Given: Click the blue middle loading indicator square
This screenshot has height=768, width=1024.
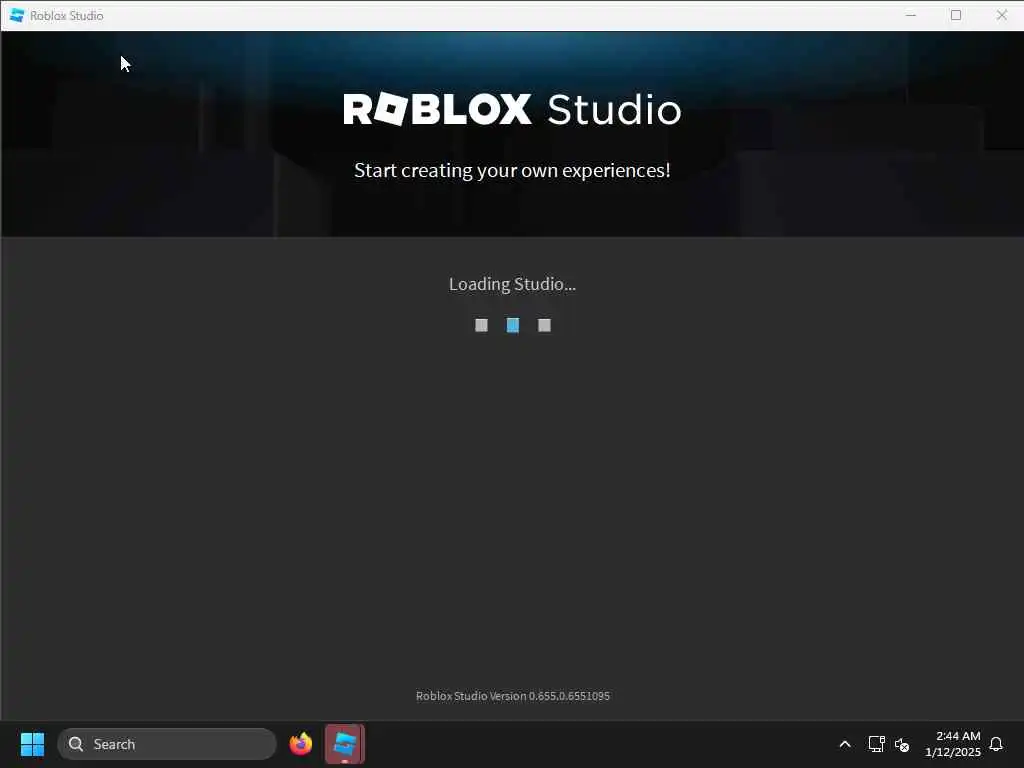Looking at the screenshot, I should (513, 325).
